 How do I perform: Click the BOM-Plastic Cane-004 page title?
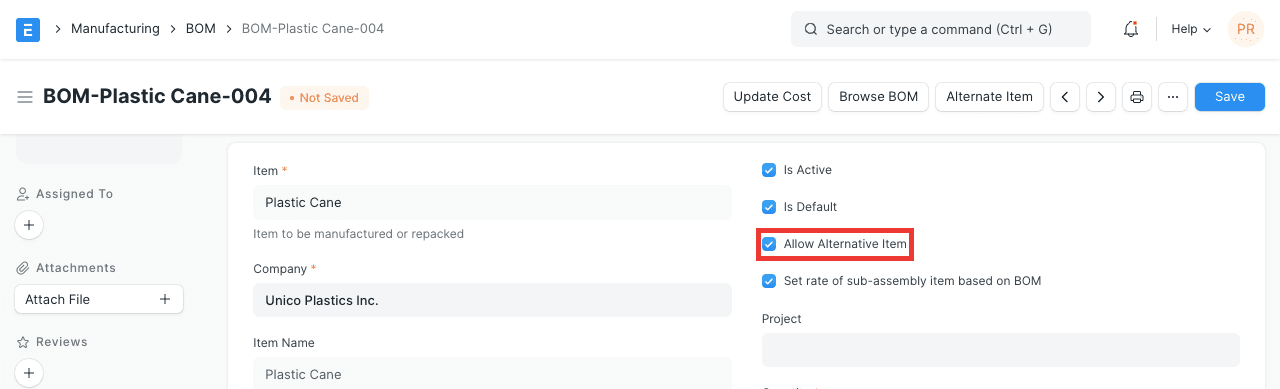[x=157, y=97]
